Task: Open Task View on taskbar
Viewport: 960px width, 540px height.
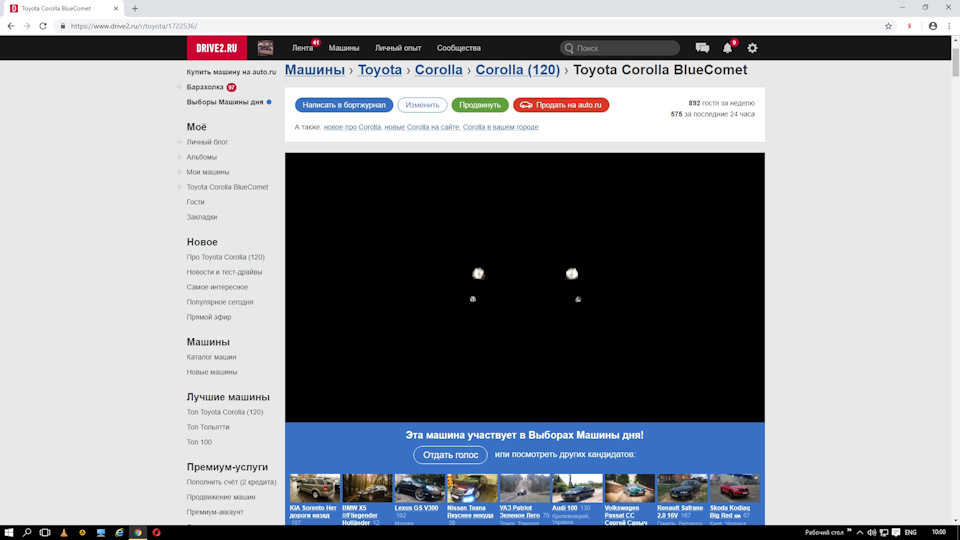Action: click(45, 533)
